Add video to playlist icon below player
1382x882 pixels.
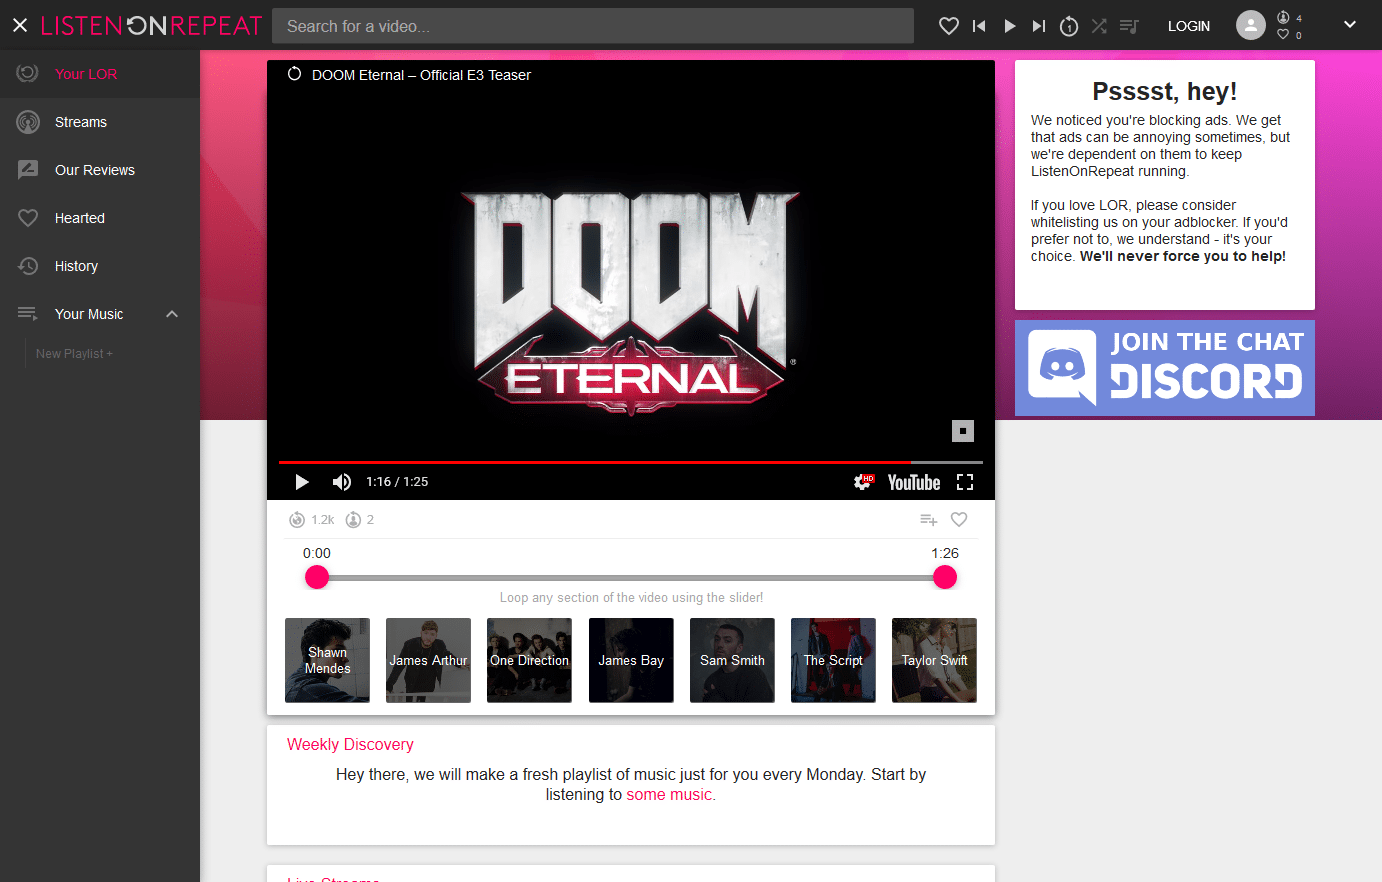pyautogui.click(x=928, y=519)
